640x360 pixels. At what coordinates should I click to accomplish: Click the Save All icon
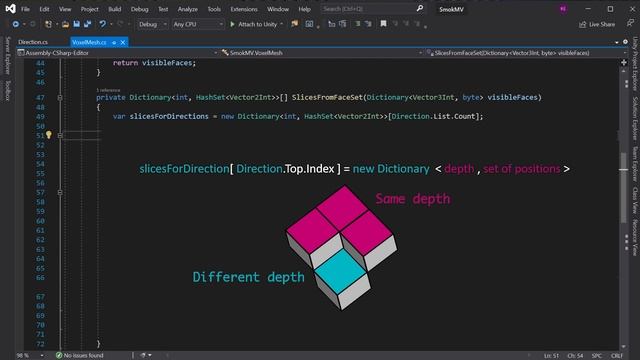[x=87, y=24]
